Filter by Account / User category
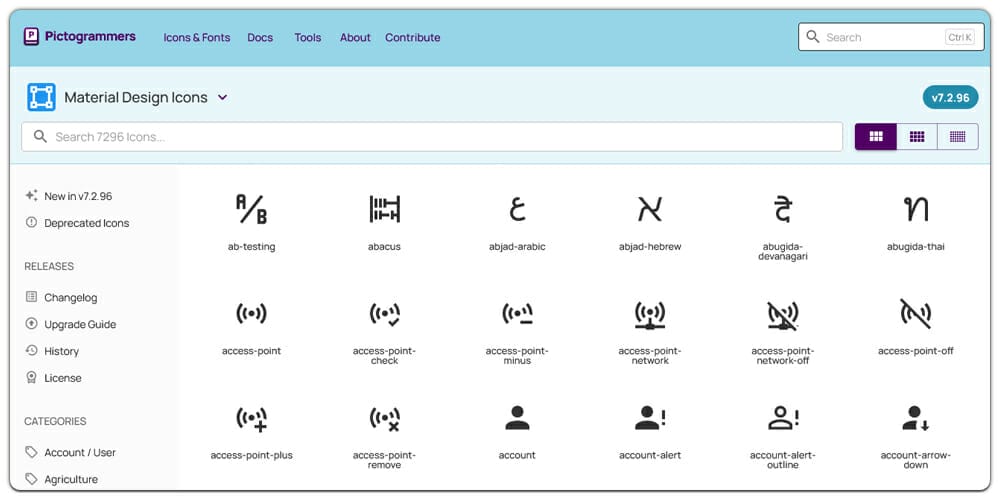Image resolution: width=1000 pixels, height=500 pixels. (70, 452)
